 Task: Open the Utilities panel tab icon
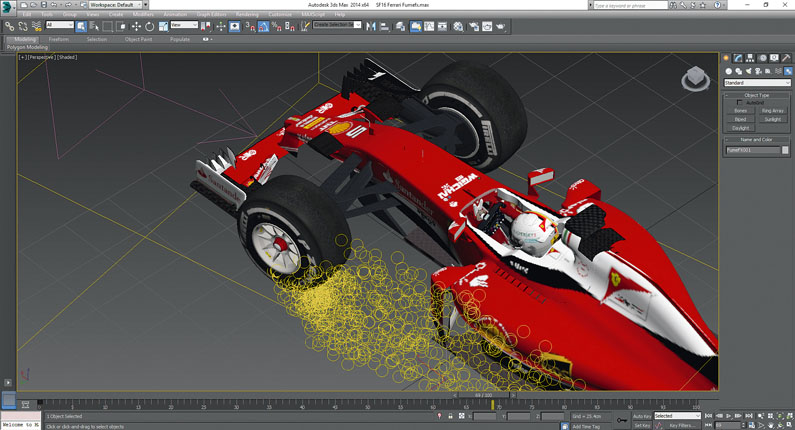point(786,58)
